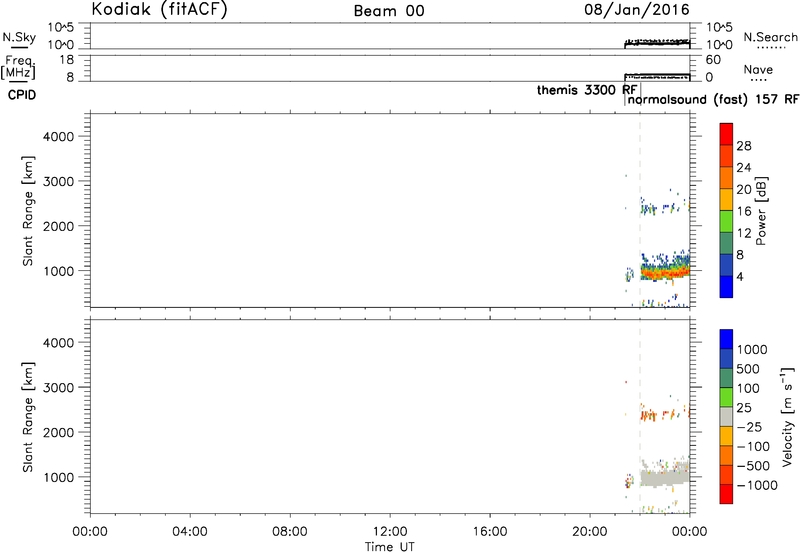The image size is (800, 553).
Task: Click the '-25' label on Velocity color bar
Action: (750, 427)
